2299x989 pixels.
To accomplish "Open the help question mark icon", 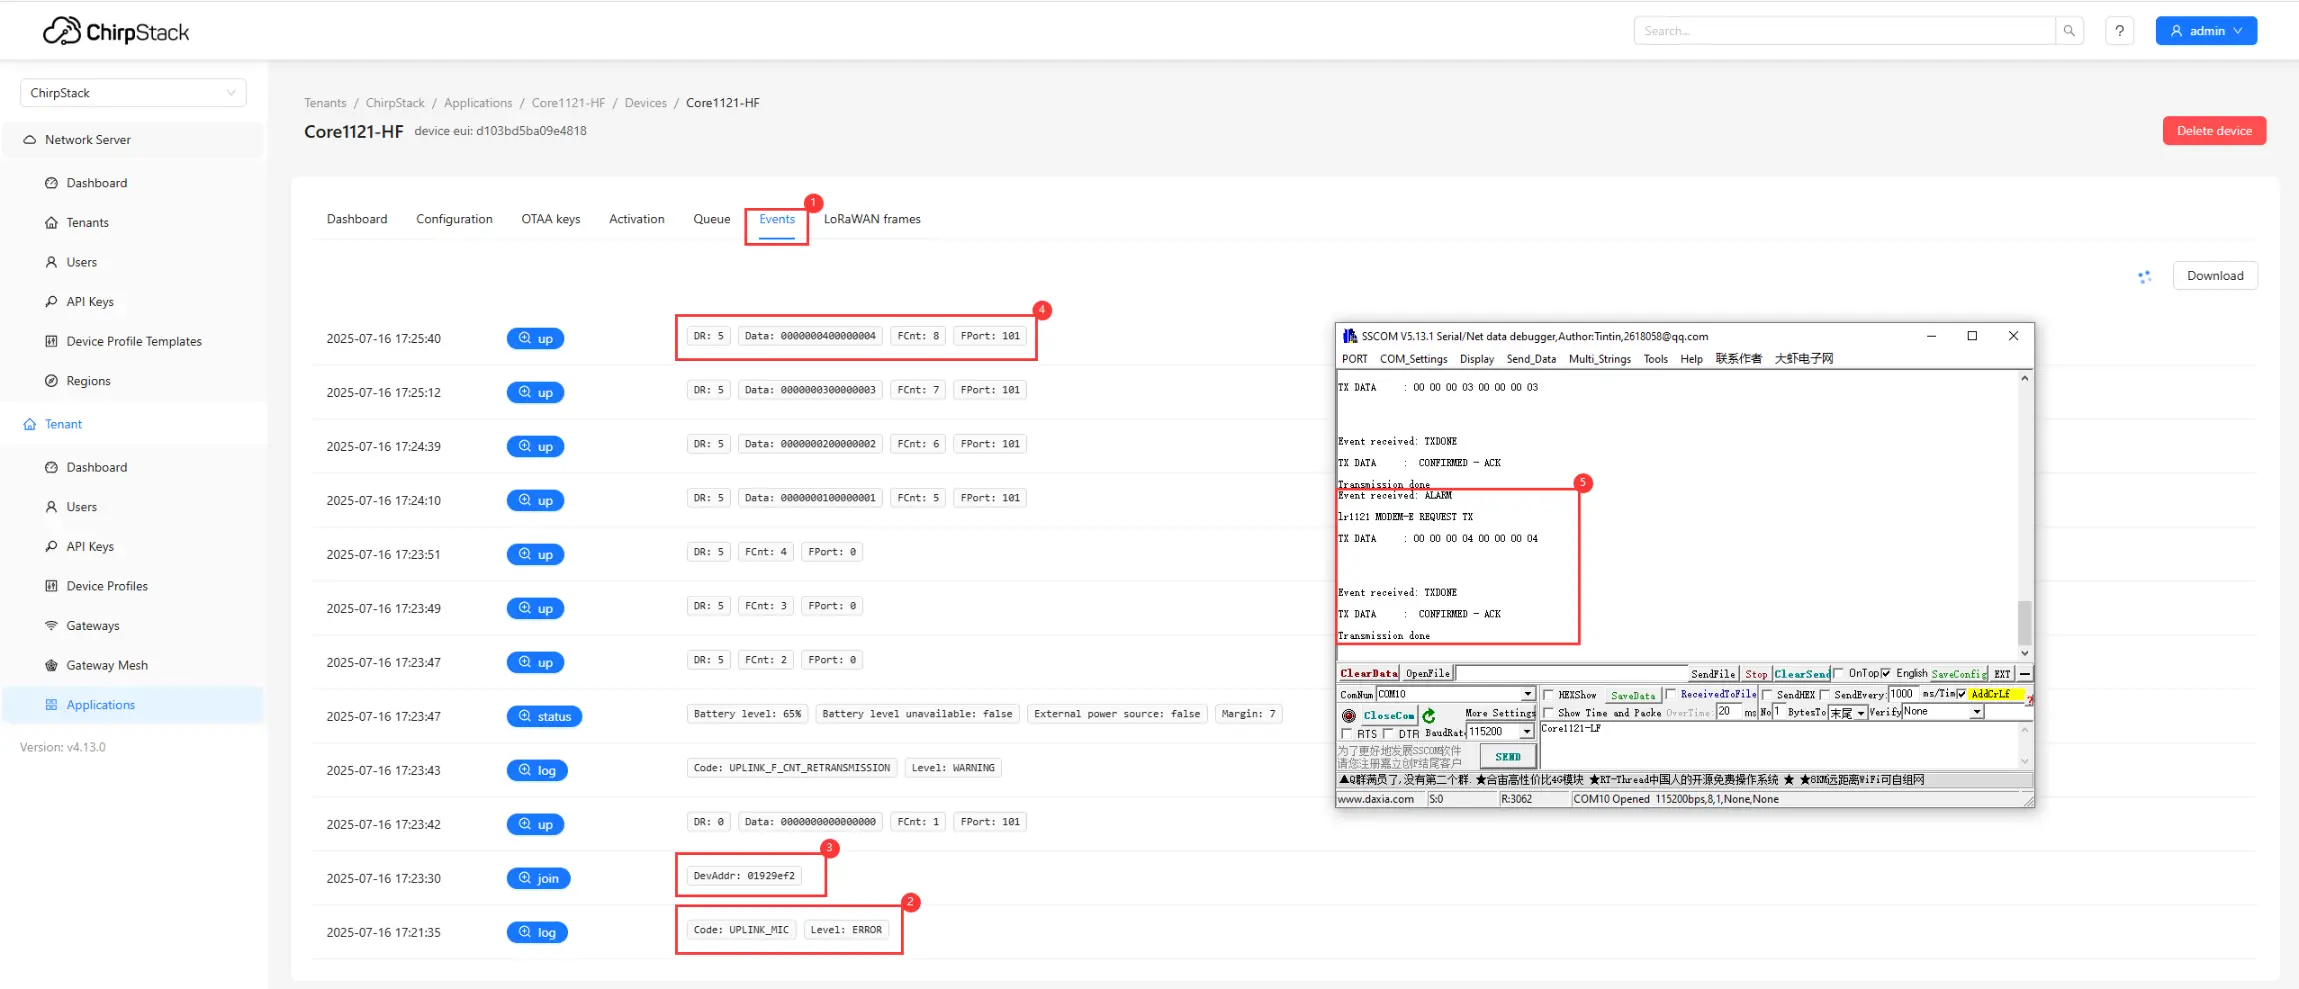I will [2119, 31].
